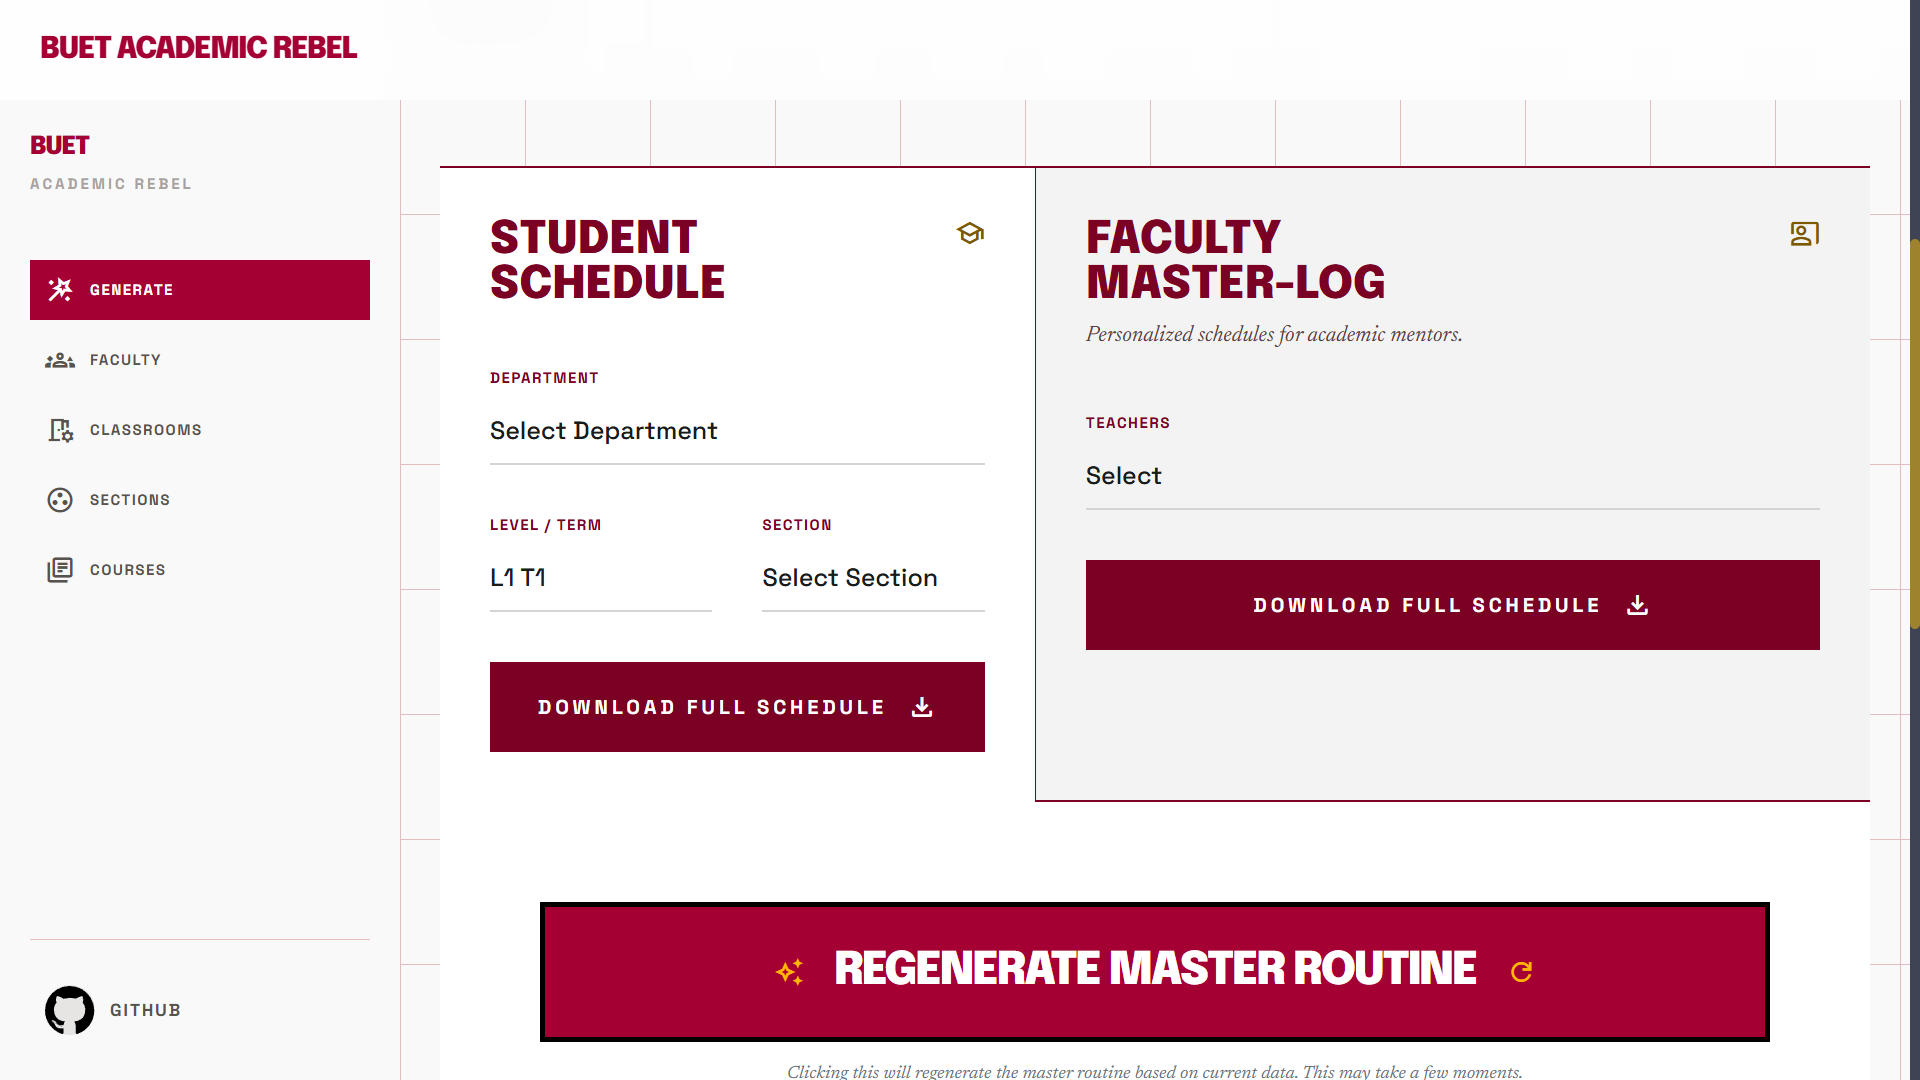The image size is (1920, 1080).
Task: Click the Courses library icon
Action: (x=60, y=570)
